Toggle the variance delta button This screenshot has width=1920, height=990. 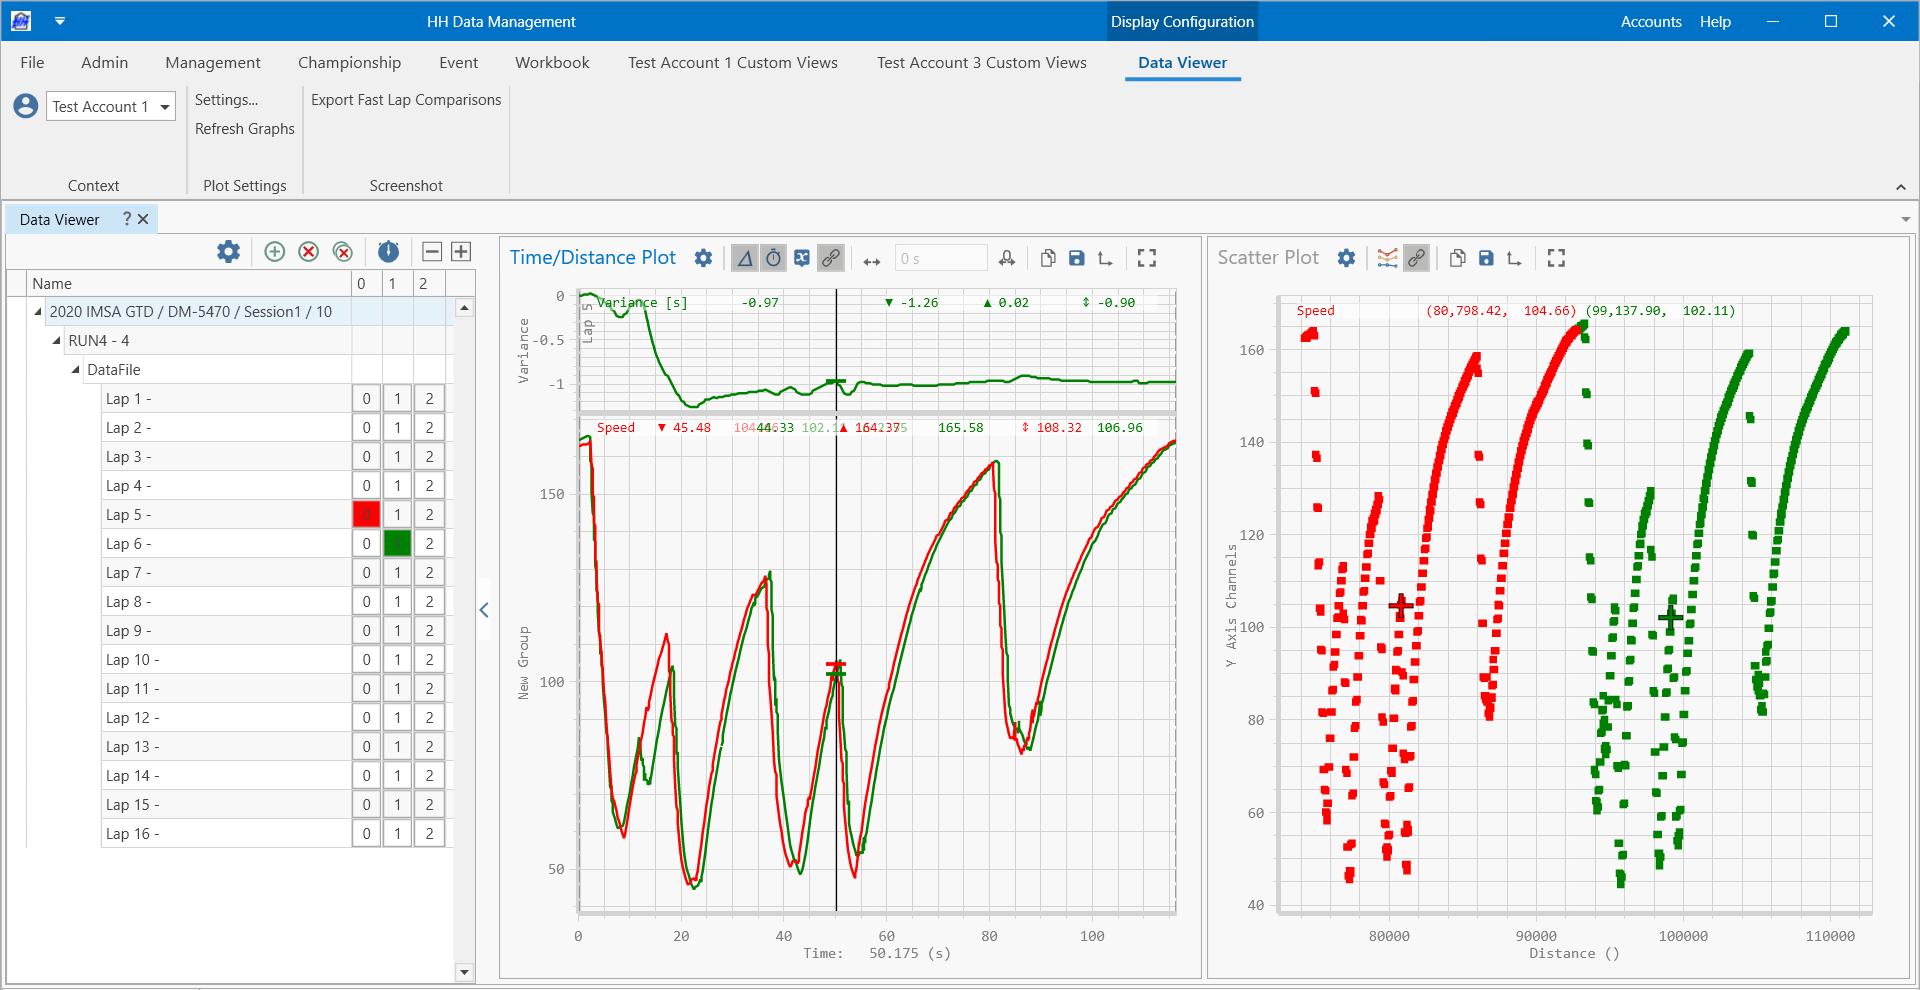[745, 258]
